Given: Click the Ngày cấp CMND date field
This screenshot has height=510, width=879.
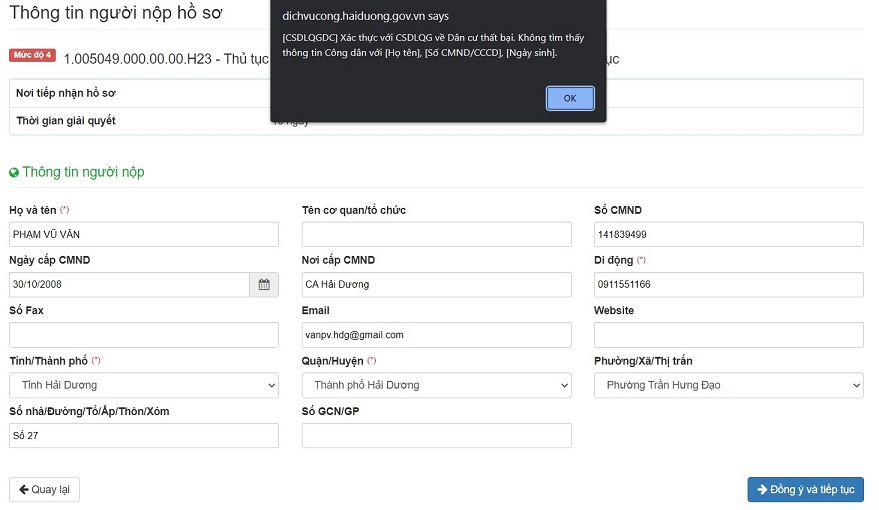Looking at the screenshot, I should [x=129, y=285].
